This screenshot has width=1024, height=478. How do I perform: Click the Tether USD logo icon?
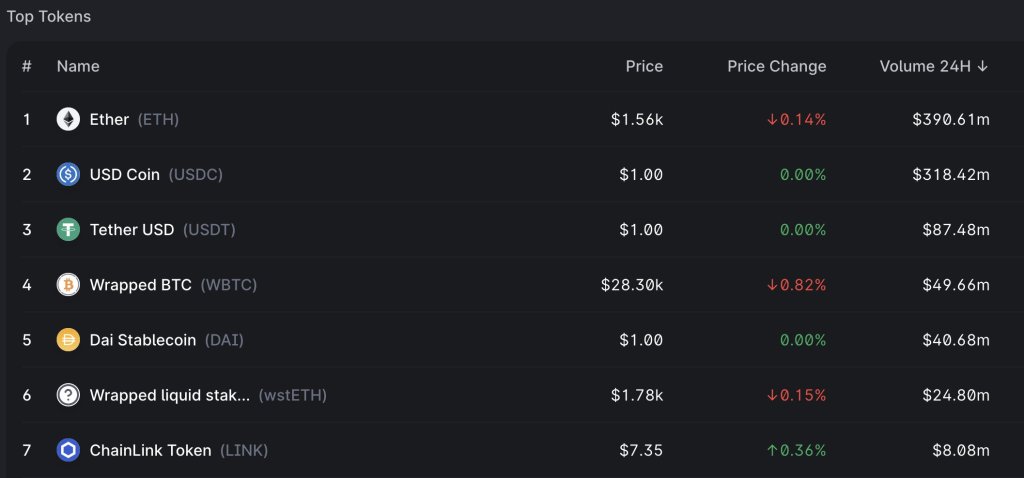(x=68, y=230)
